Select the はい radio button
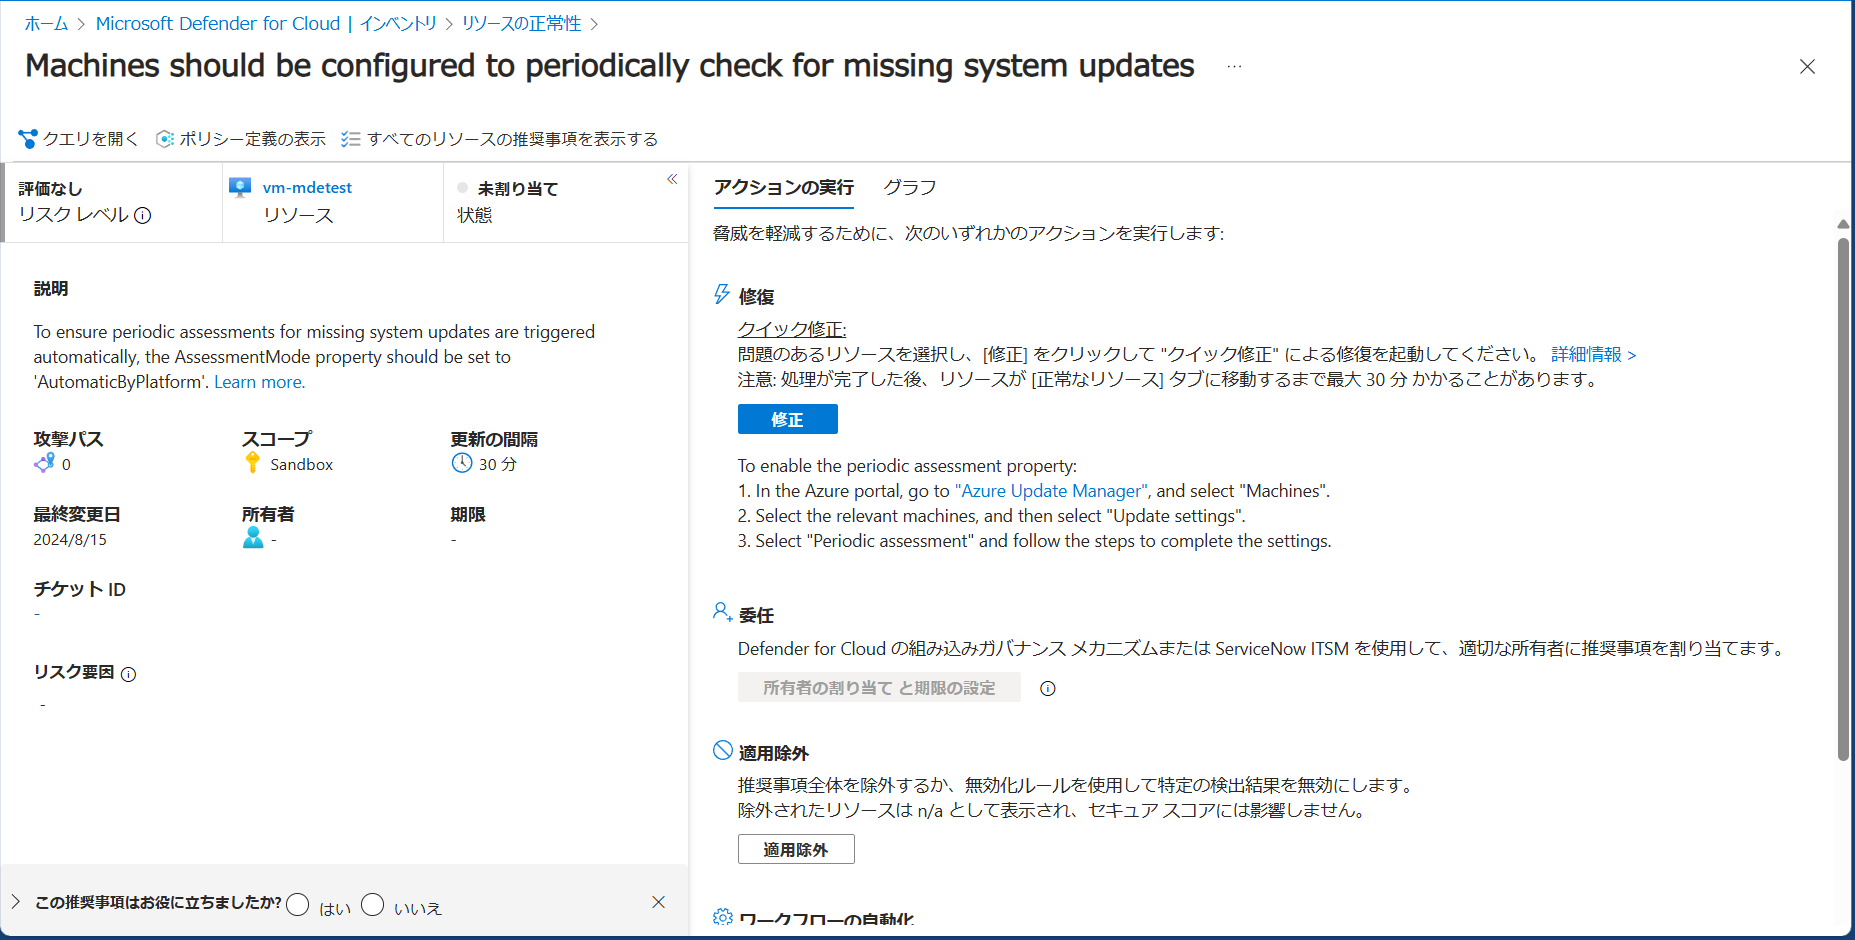This screenshot has width=1855, height=940. point(297,905)
